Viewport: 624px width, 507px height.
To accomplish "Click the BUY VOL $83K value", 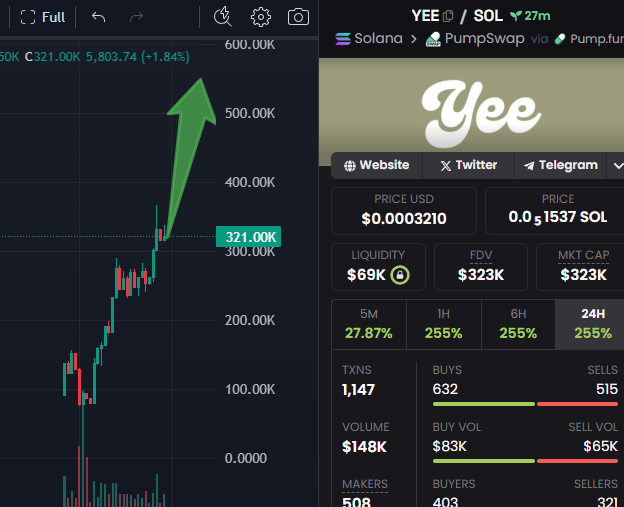I will tap(449, 446).
